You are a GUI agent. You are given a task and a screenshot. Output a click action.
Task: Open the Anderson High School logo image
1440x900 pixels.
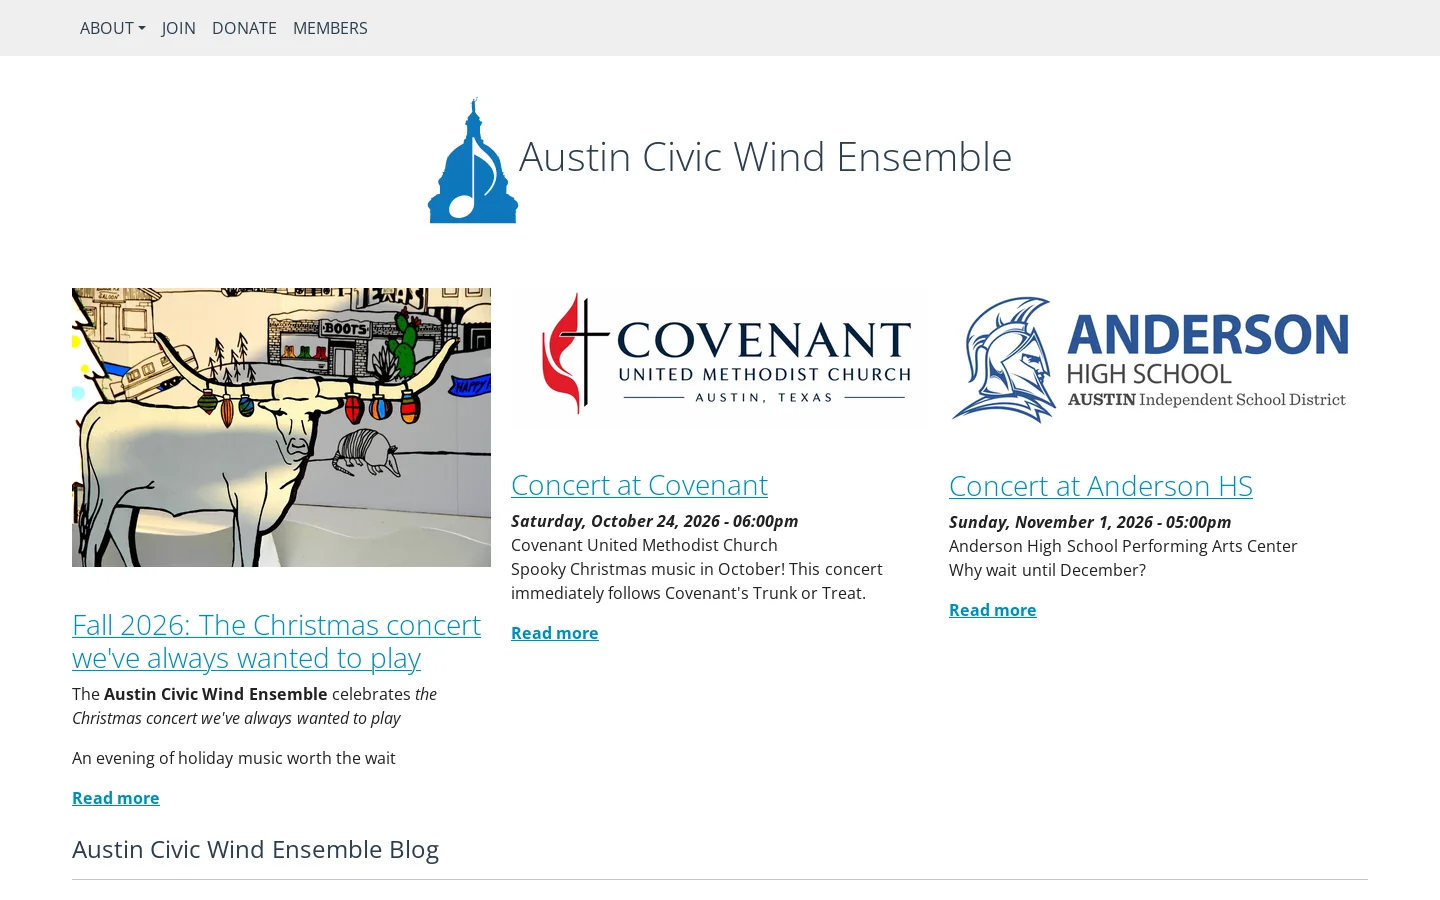(x=1158, y=358)
